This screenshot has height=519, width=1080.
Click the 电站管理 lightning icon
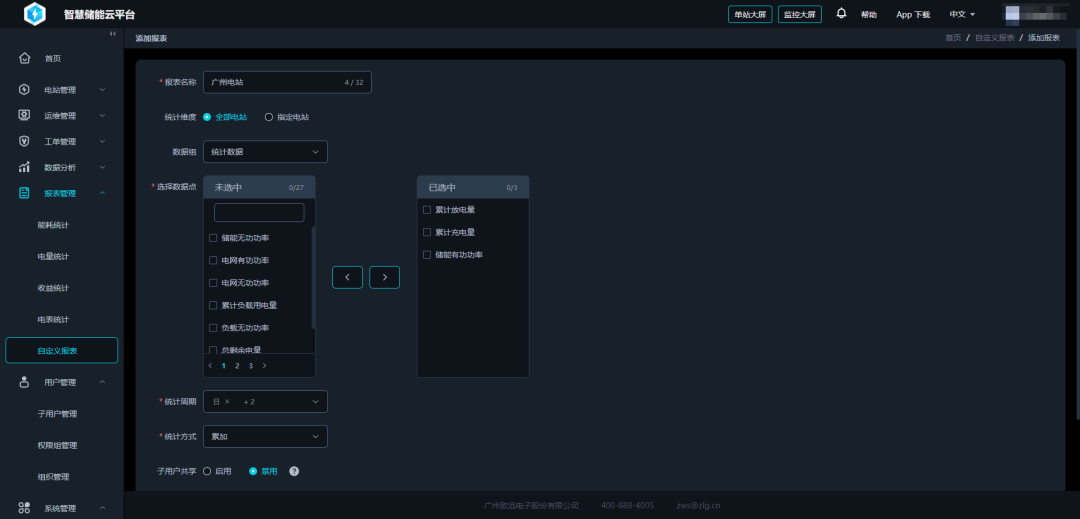(x=24, y=89)
